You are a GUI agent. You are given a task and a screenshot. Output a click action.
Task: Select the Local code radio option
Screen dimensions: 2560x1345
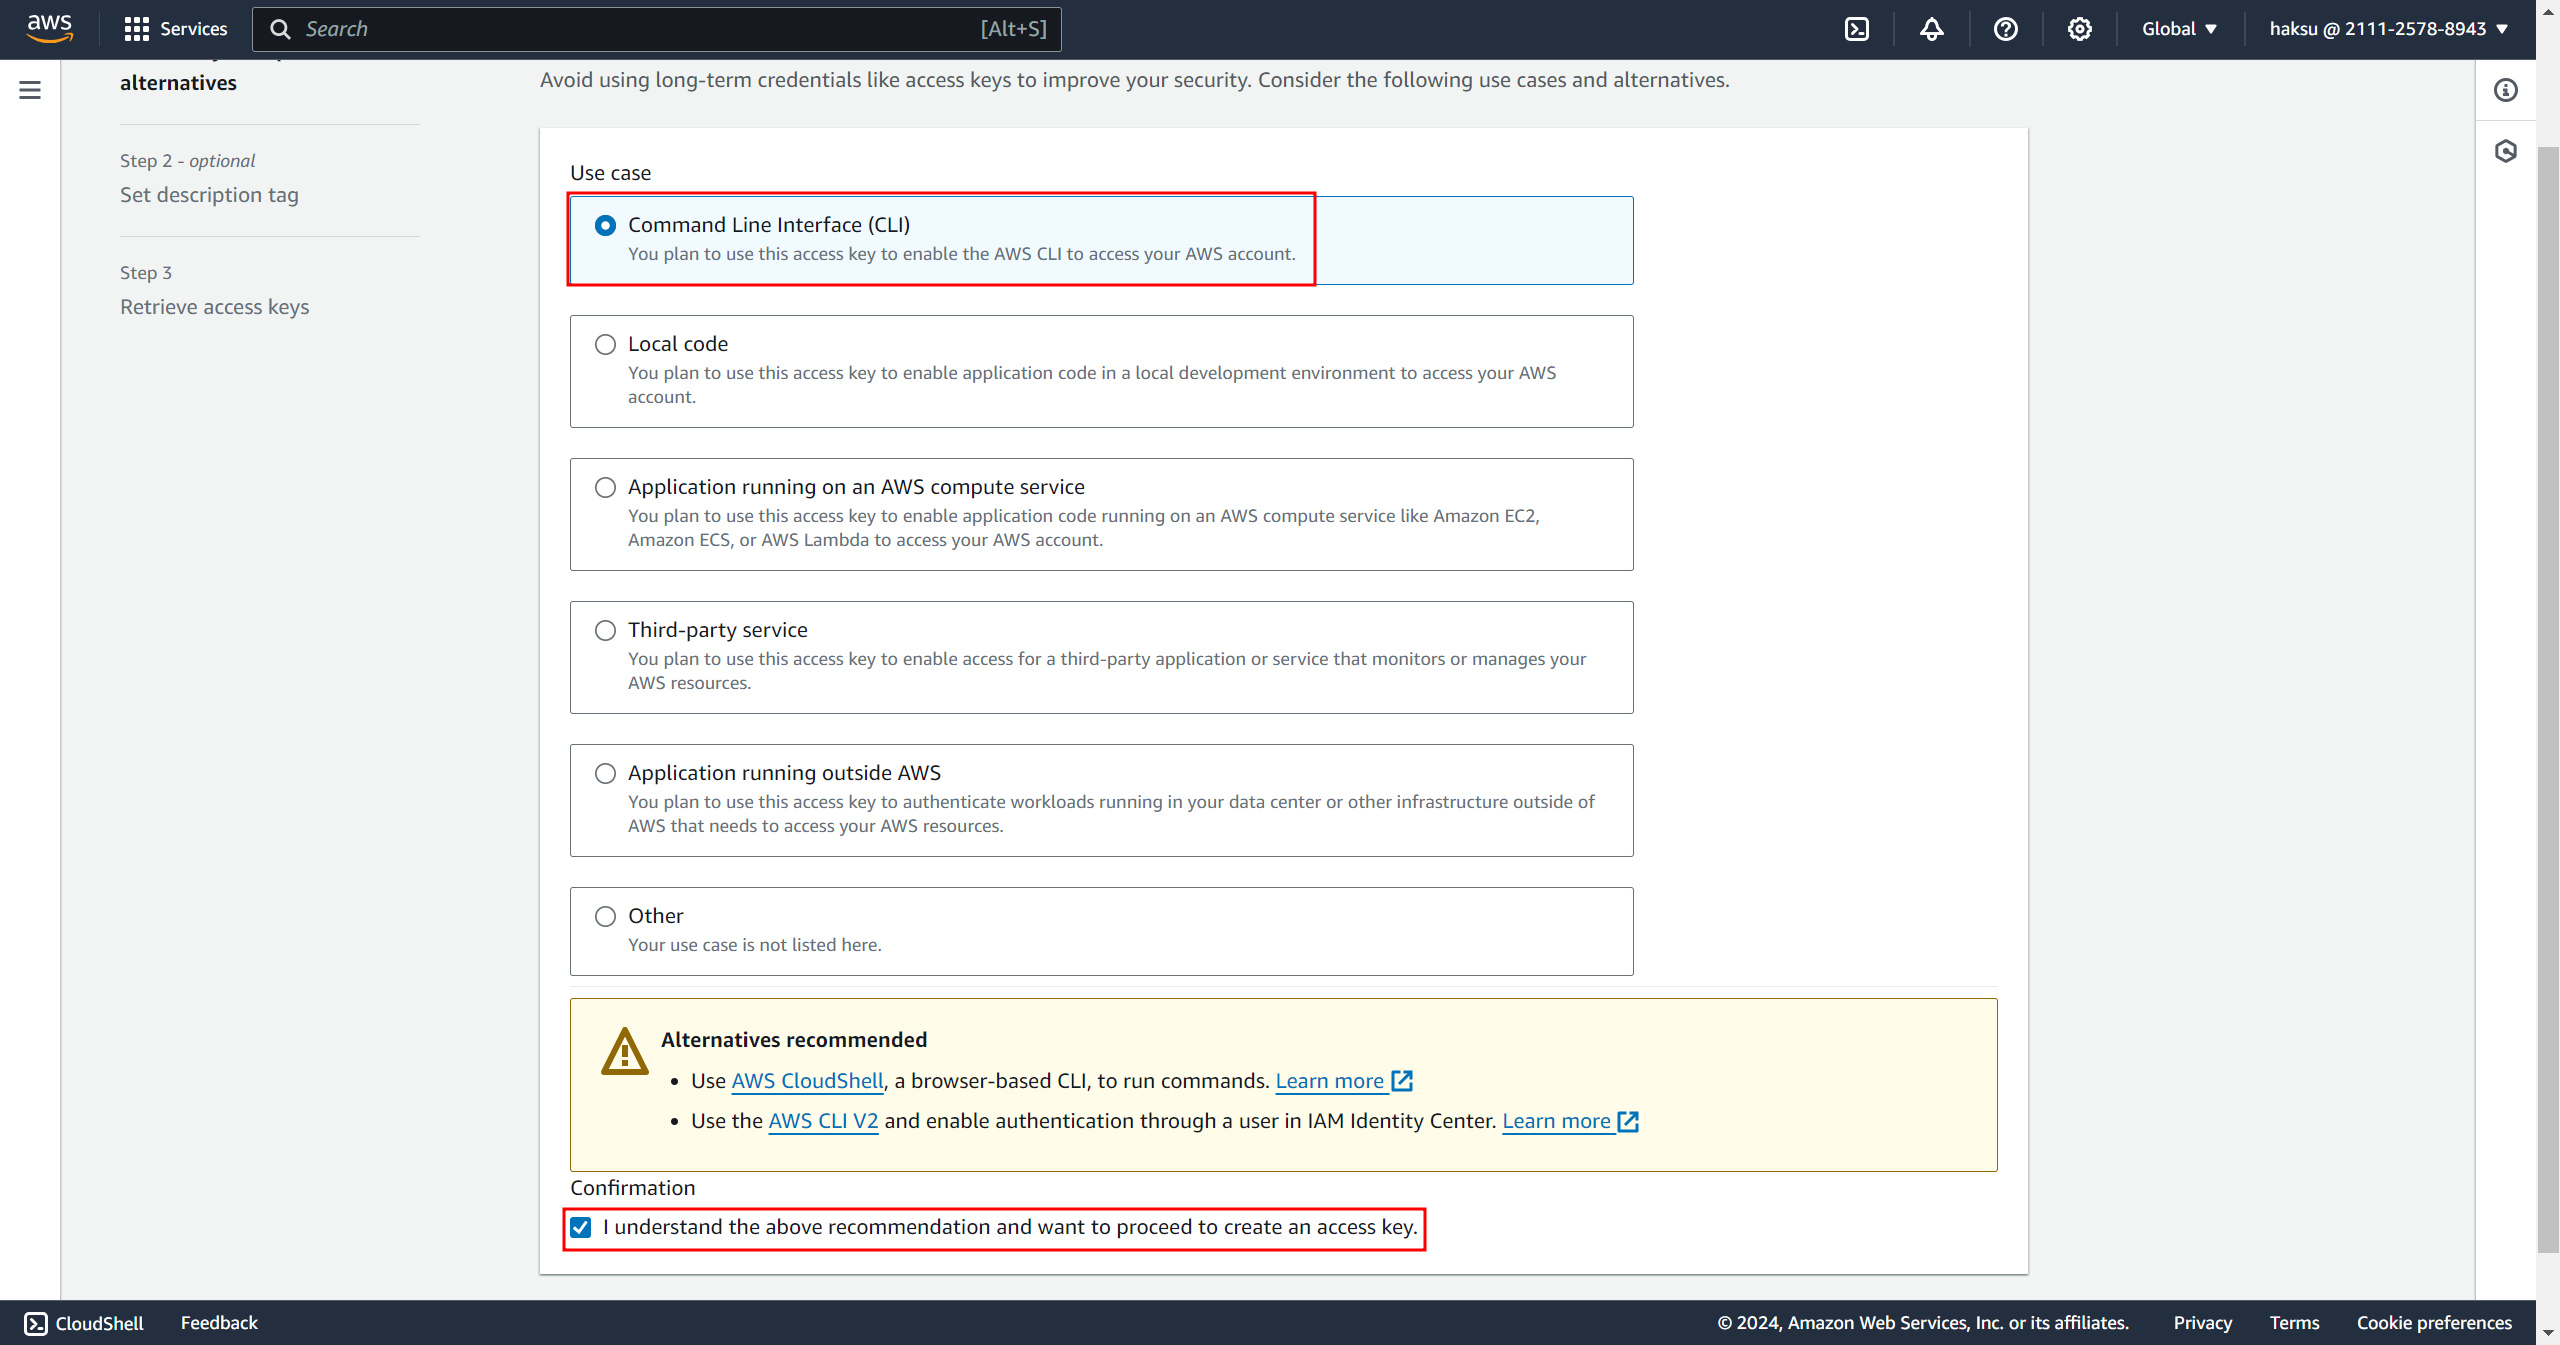[x=605, y=344]
